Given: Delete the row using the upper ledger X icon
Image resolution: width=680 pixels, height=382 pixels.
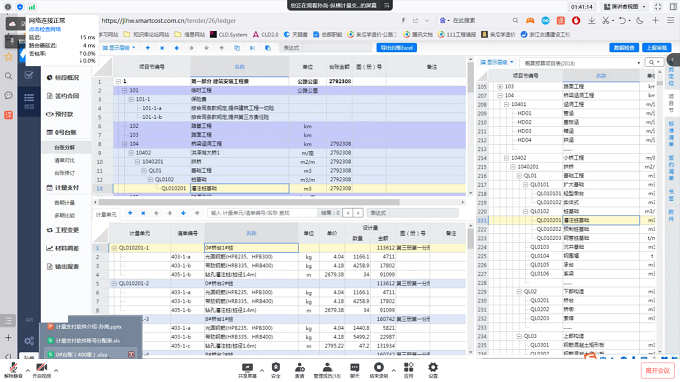Looking at the screenshot, I should (x=162, y=48).
